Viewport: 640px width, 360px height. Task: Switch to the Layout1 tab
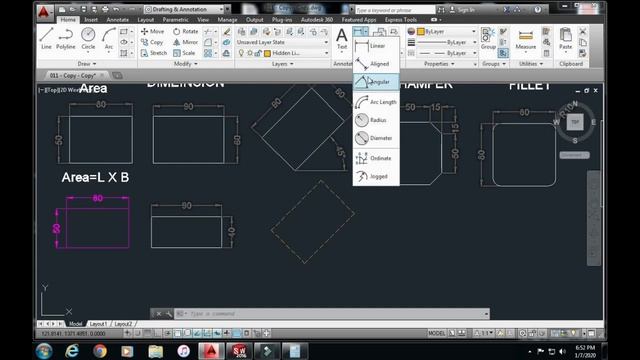click(x=98, y=324)
